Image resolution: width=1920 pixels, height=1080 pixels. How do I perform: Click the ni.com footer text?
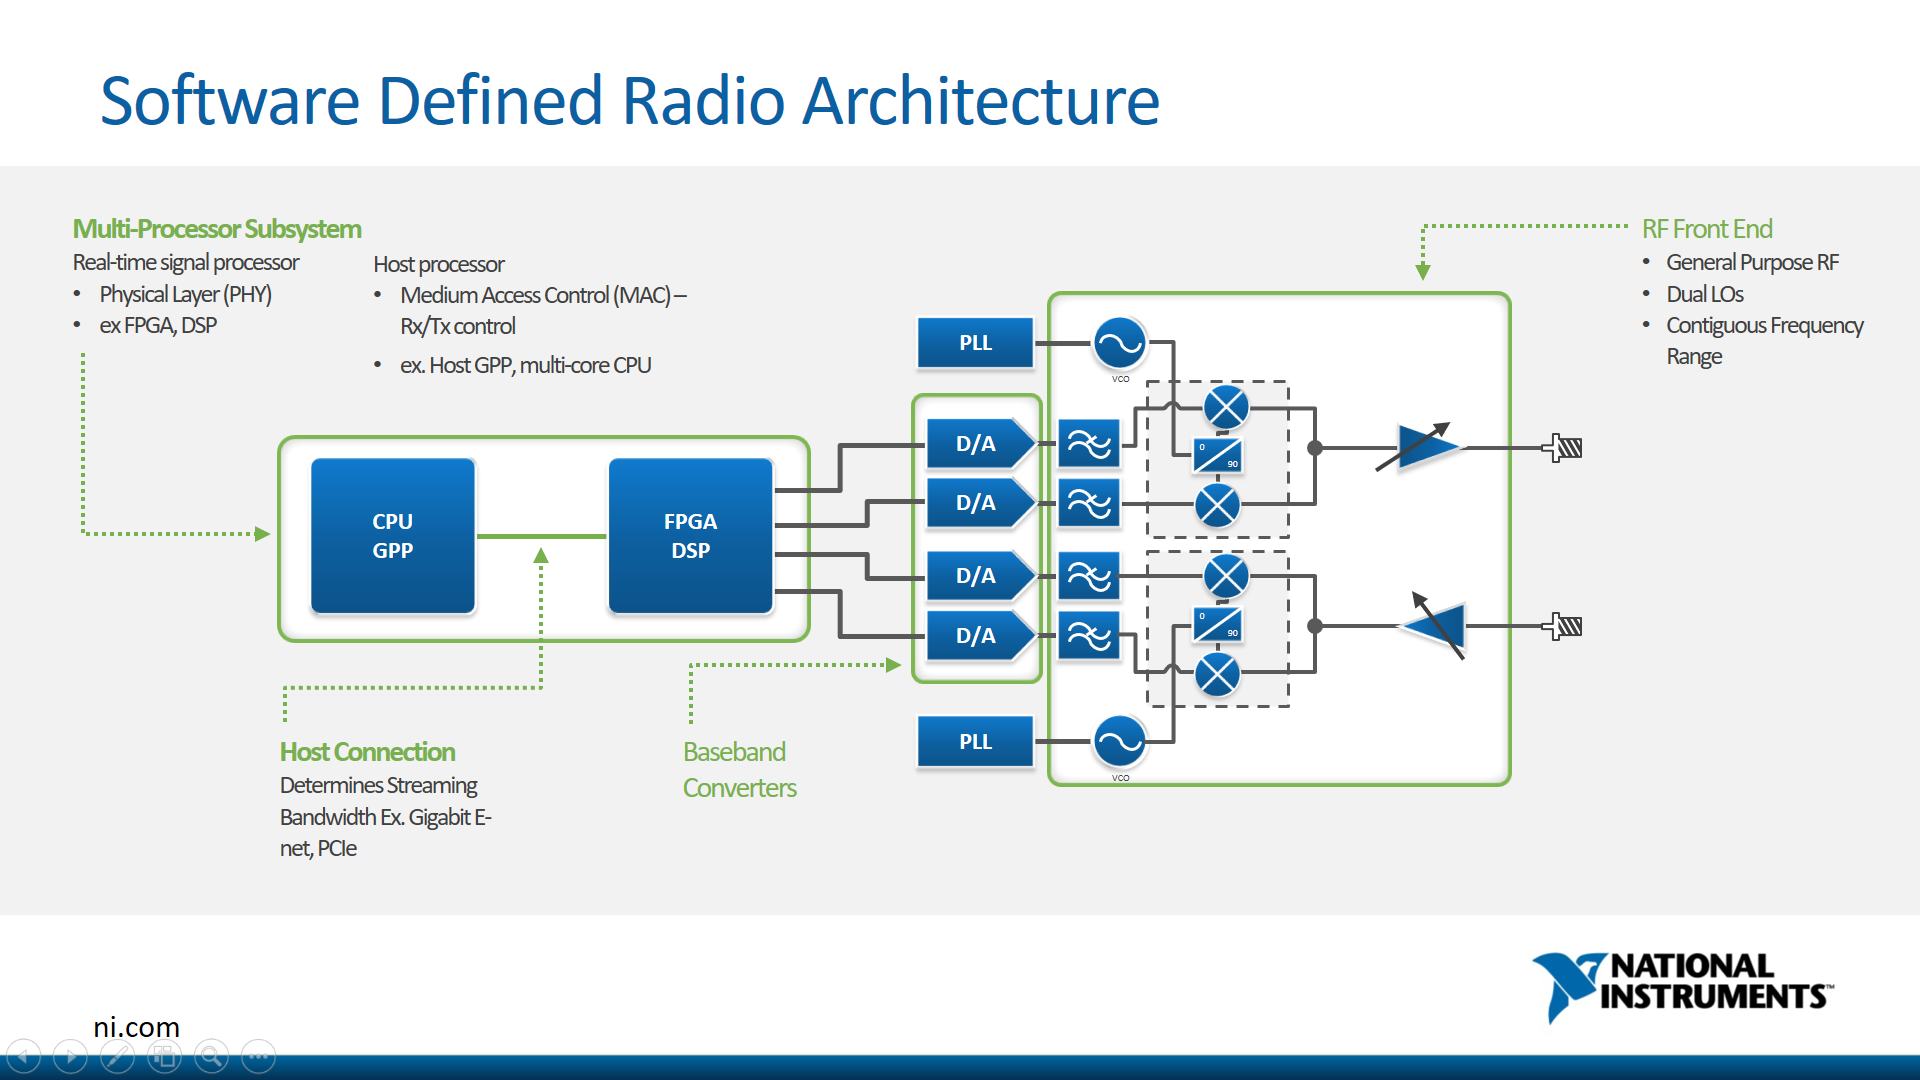pos(136,1027)
